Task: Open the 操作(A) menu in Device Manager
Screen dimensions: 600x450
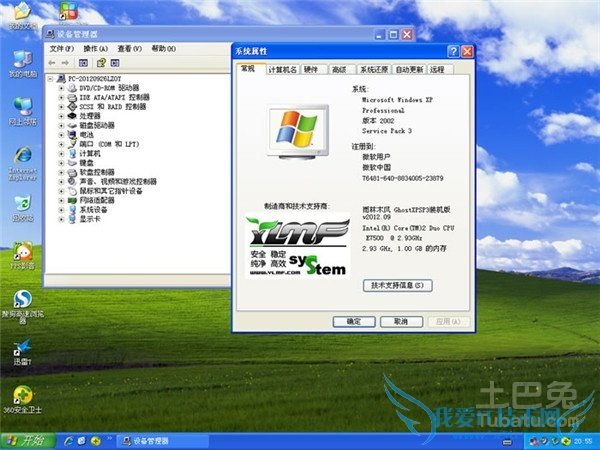Action: (x=96, y=49)
